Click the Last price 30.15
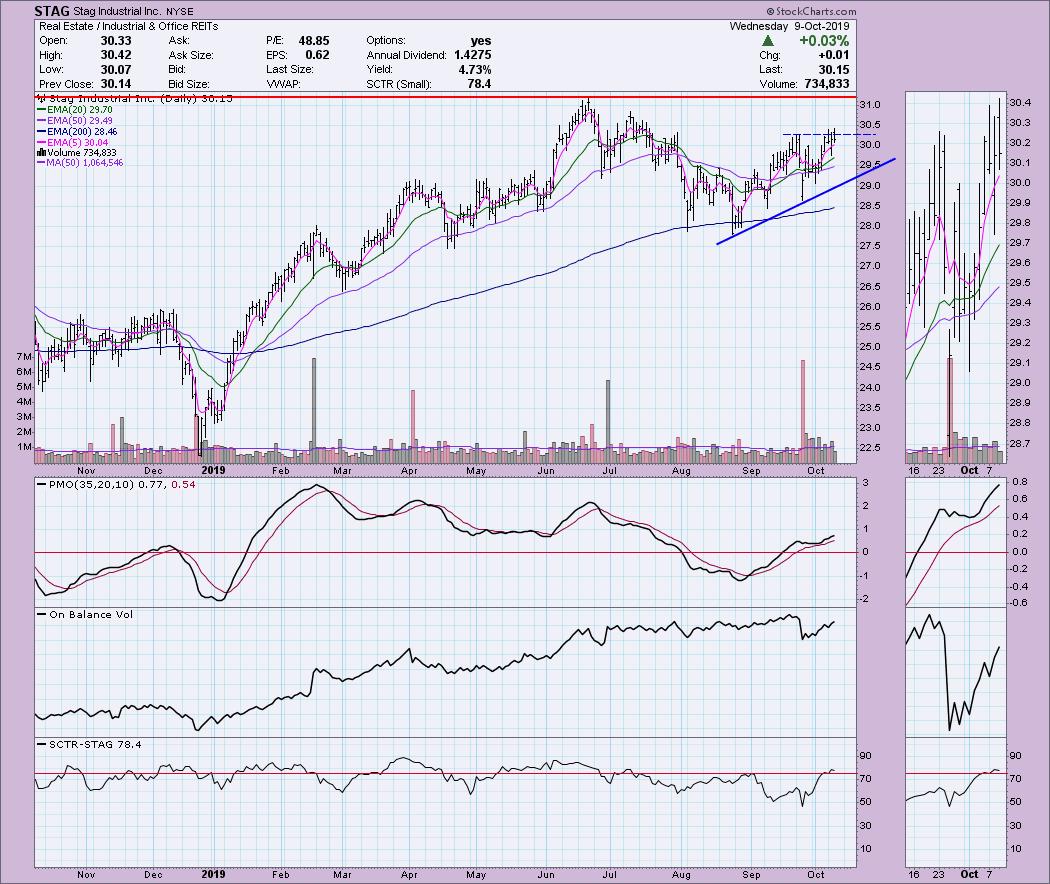The height and width of the screenshot is (884, 1050). pos(834,70)
